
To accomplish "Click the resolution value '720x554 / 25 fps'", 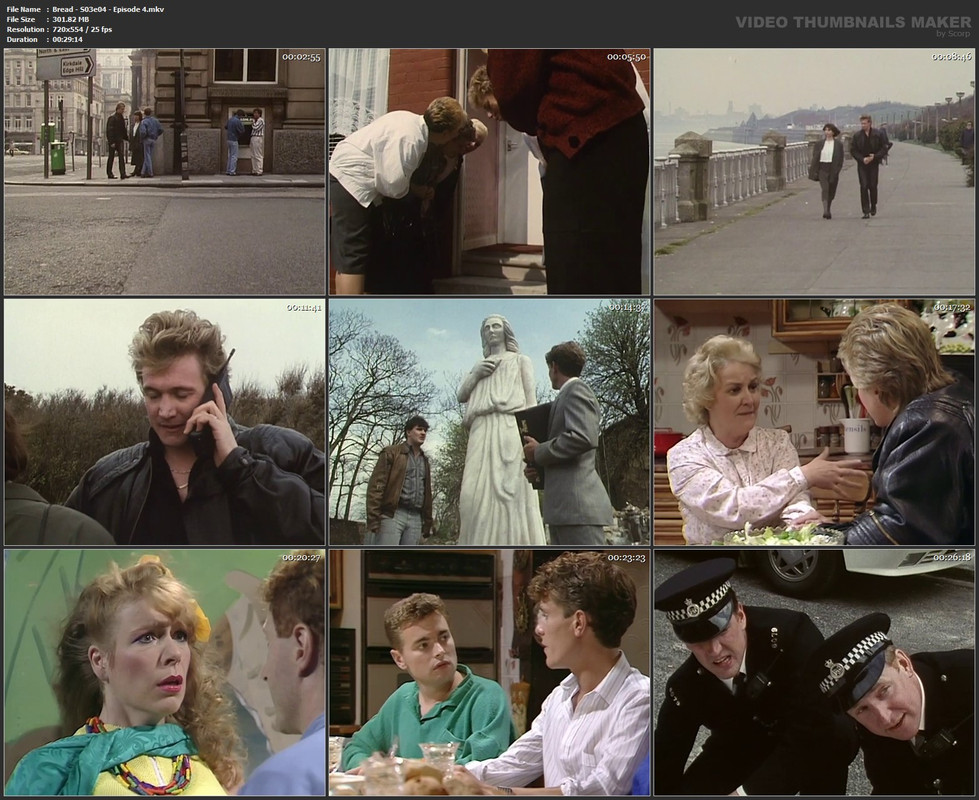I will pos(82,29).
